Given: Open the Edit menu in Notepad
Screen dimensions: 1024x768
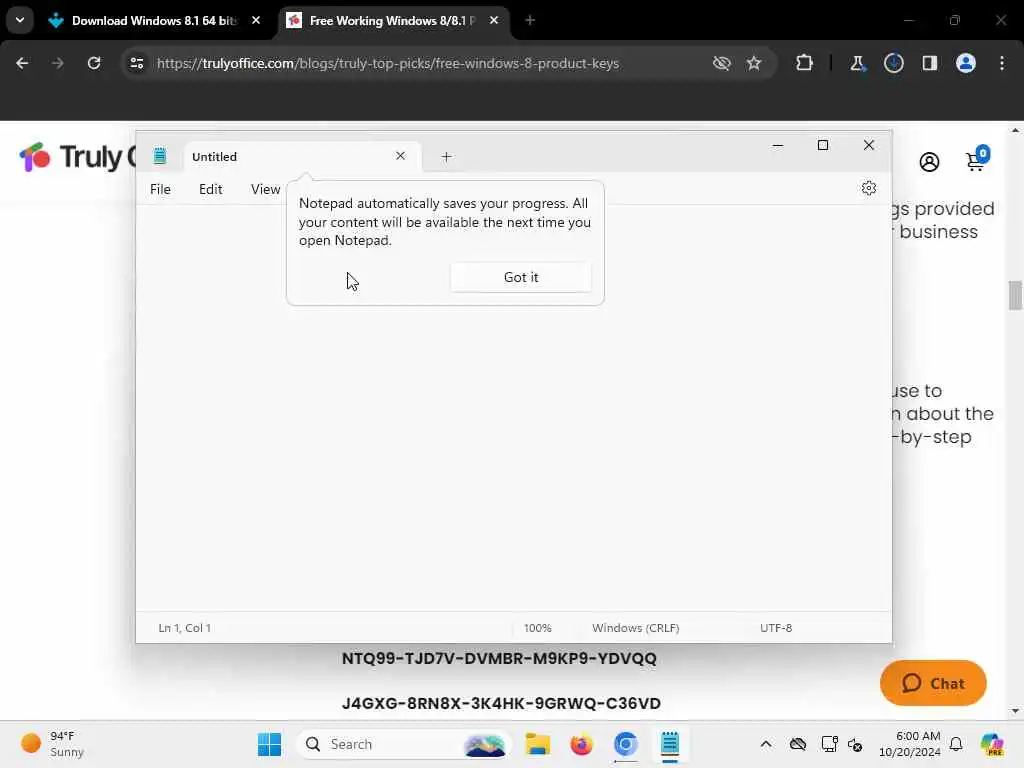Looking at the screenshot, I should [210, 189].
